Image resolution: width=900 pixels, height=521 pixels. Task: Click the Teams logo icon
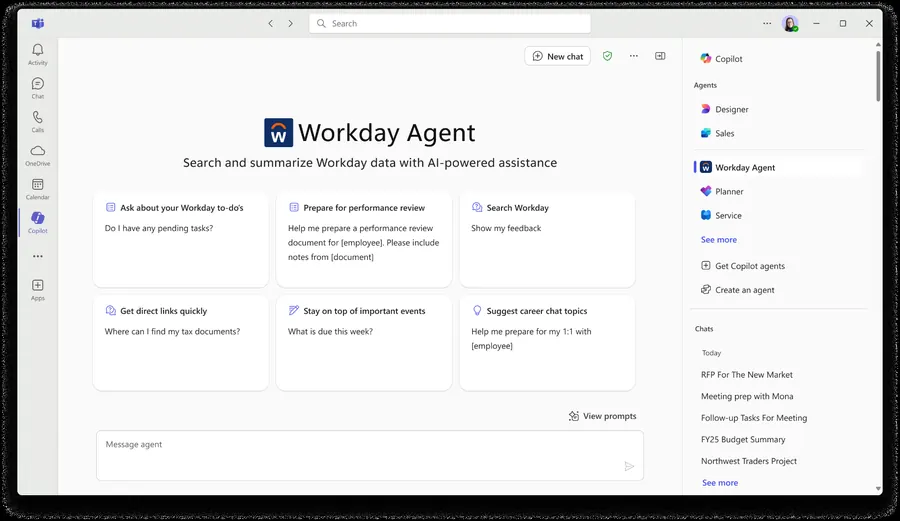tap(38, 24)
